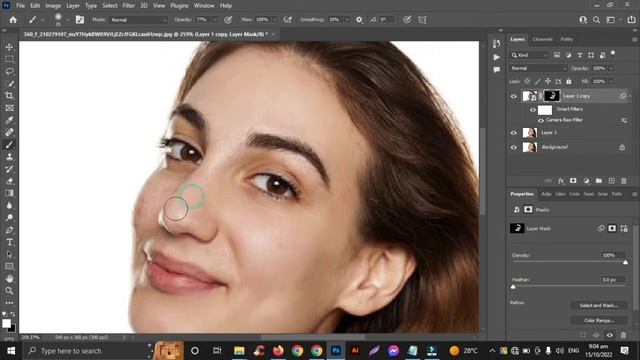
Task: Select the Gradient tool
Action: tap(9, 193)
